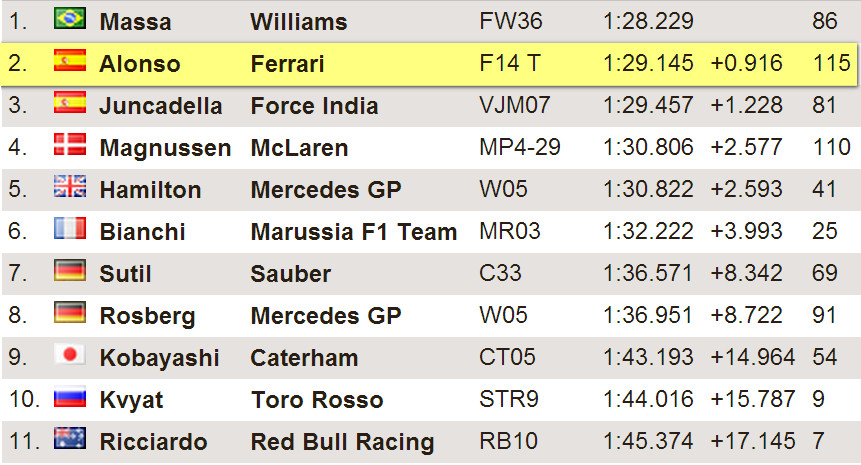Click the German flag next to Rosberg
The height and width of the screenshot is (465, 861).
pyautogui.click(x=70, y=312)
